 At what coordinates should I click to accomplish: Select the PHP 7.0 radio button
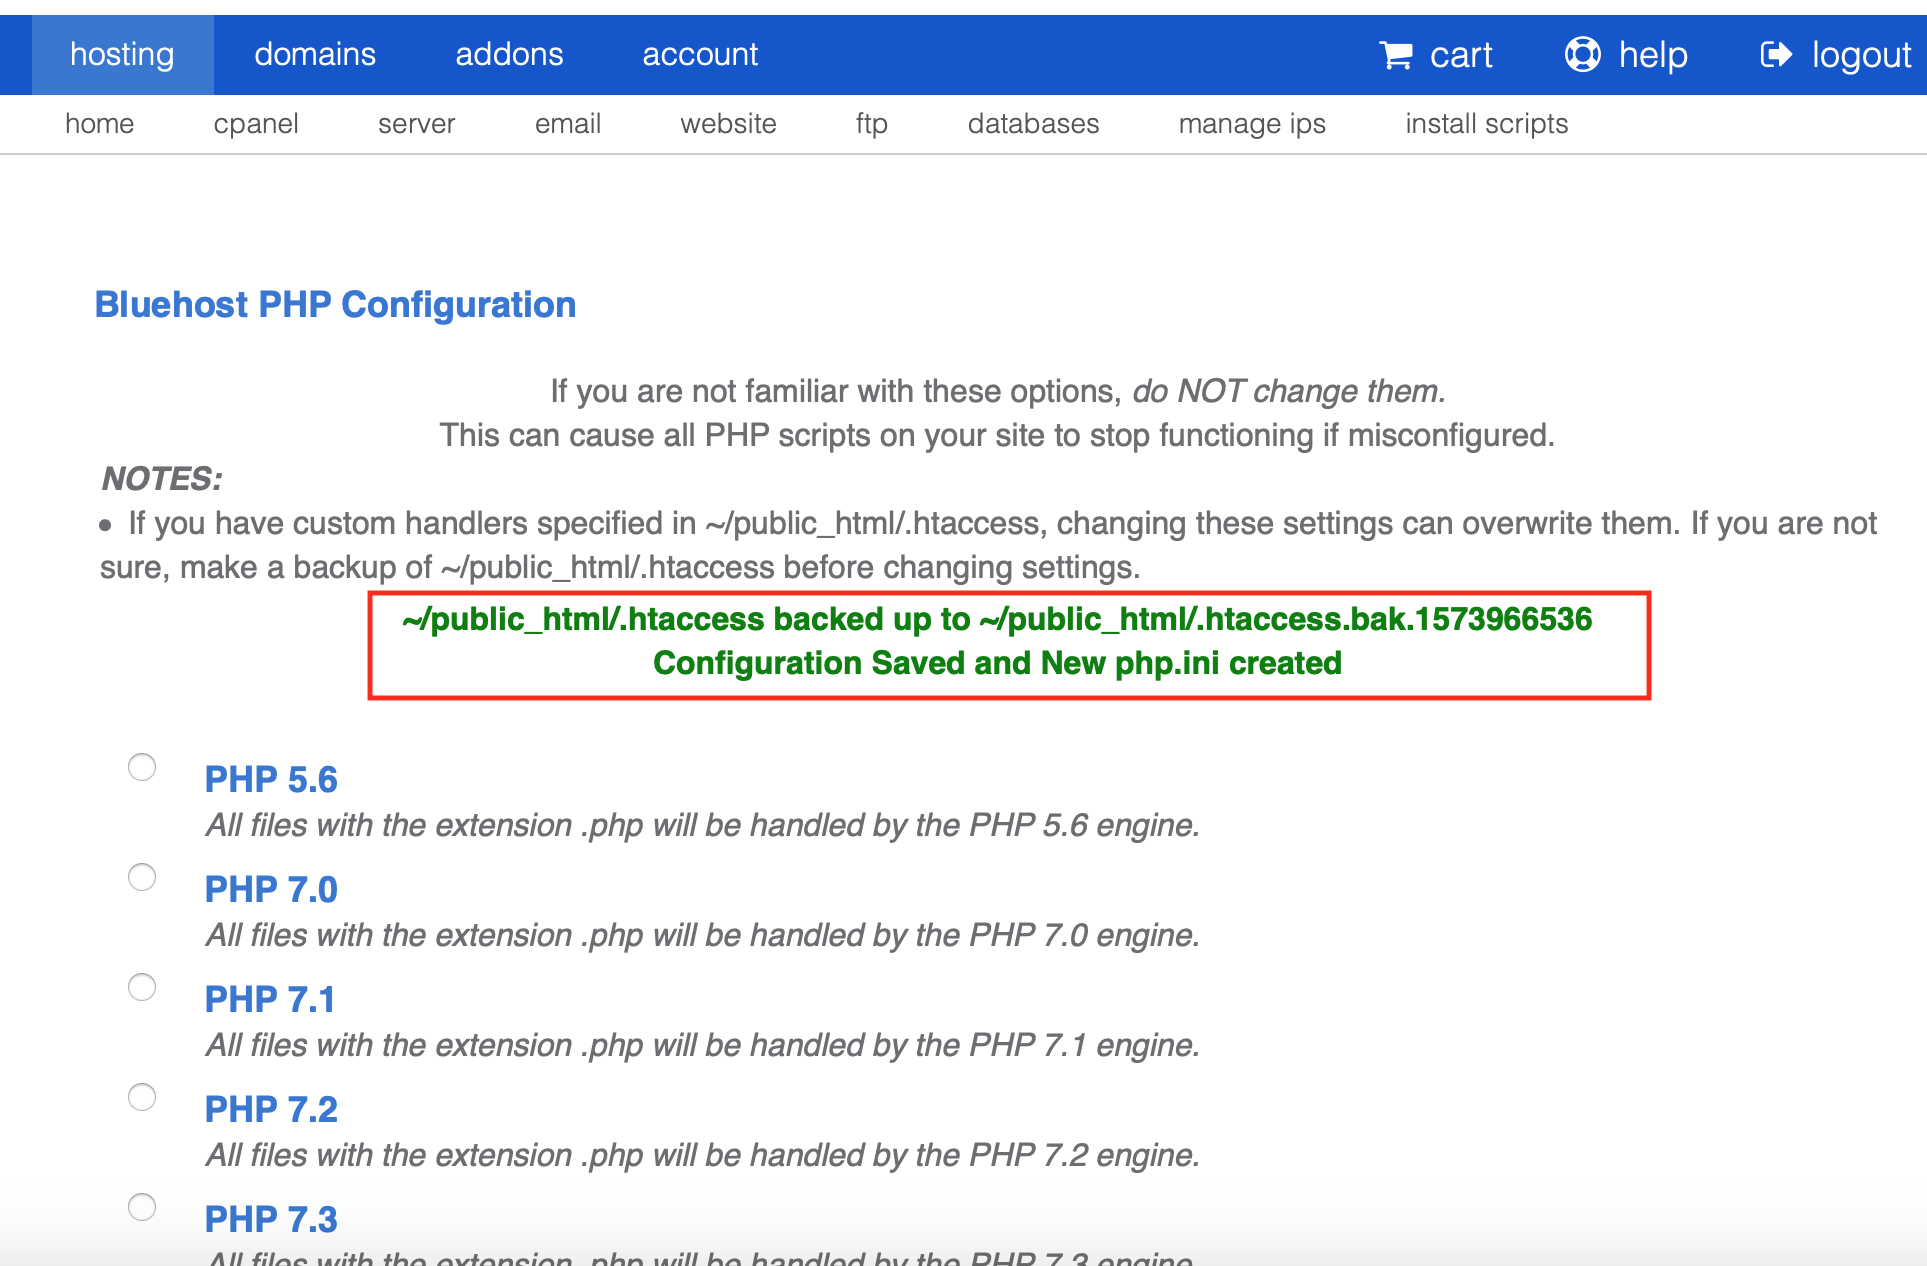(142, 877)
